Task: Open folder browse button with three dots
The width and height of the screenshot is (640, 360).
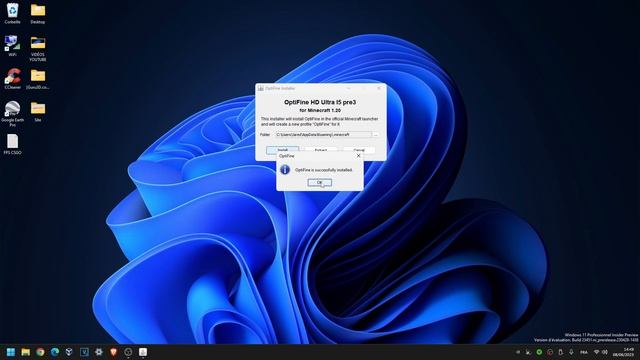Action: tap(376, 134)
